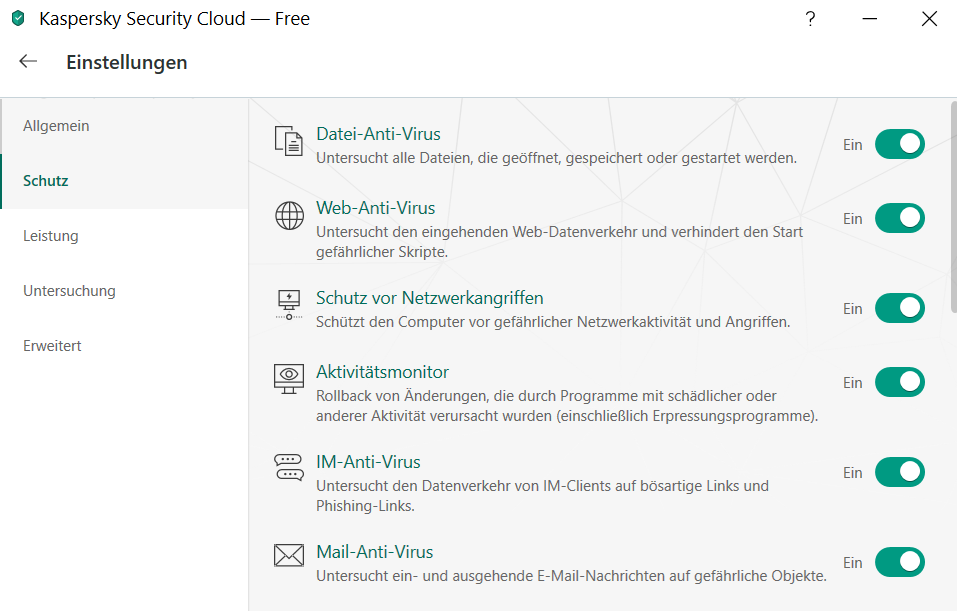Click the IM-Anti-Virus chat bubbles icon

(x=288, y=467)
